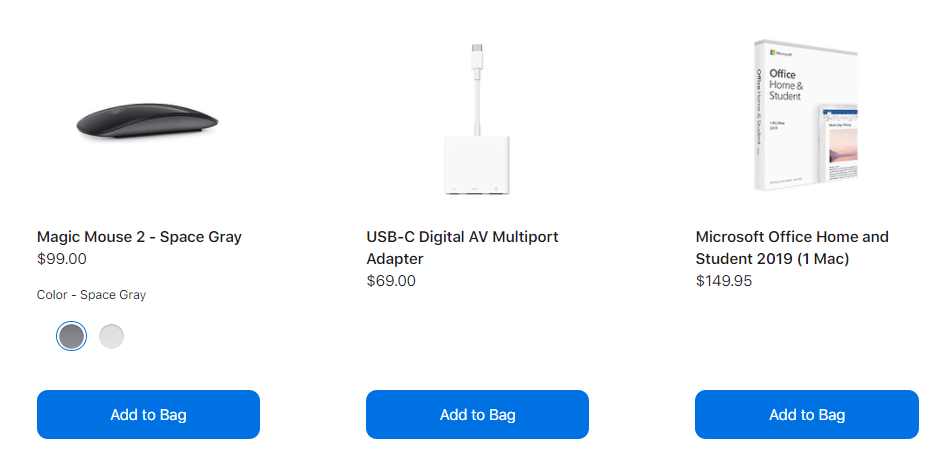
Task: Open Microsoft Office Home and Student 2019 title
Action: tap(791, 248)
